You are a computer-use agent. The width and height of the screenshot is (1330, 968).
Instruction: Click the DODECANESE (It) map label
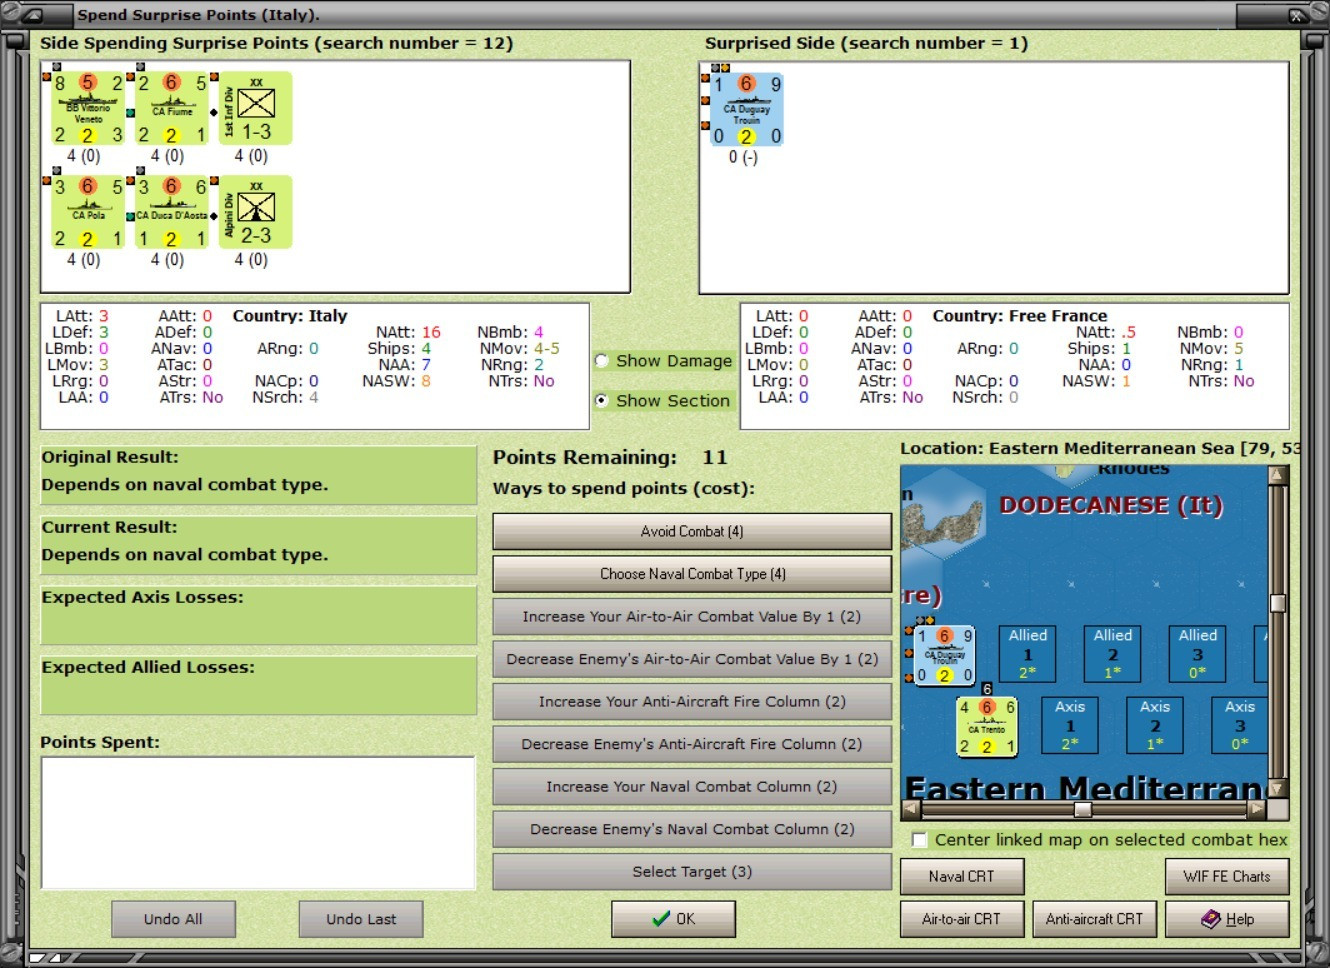coord(1112,505)
